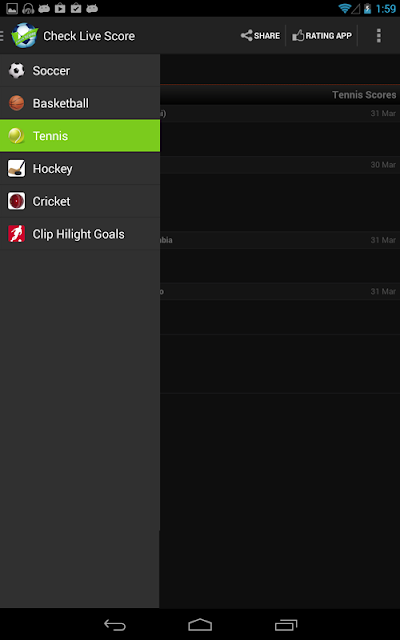Collapse the navigation drawer via hamburger icon
Viewport: 400px width, 640px height.
coord(2,36)
